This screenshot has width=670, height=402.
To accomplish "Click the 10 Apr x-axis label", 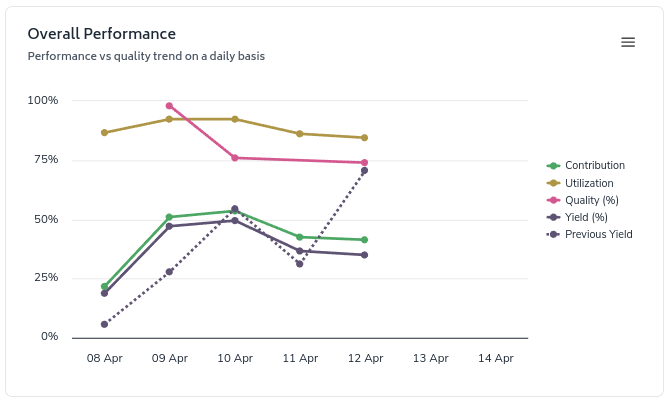I will (x=235, y=358).
